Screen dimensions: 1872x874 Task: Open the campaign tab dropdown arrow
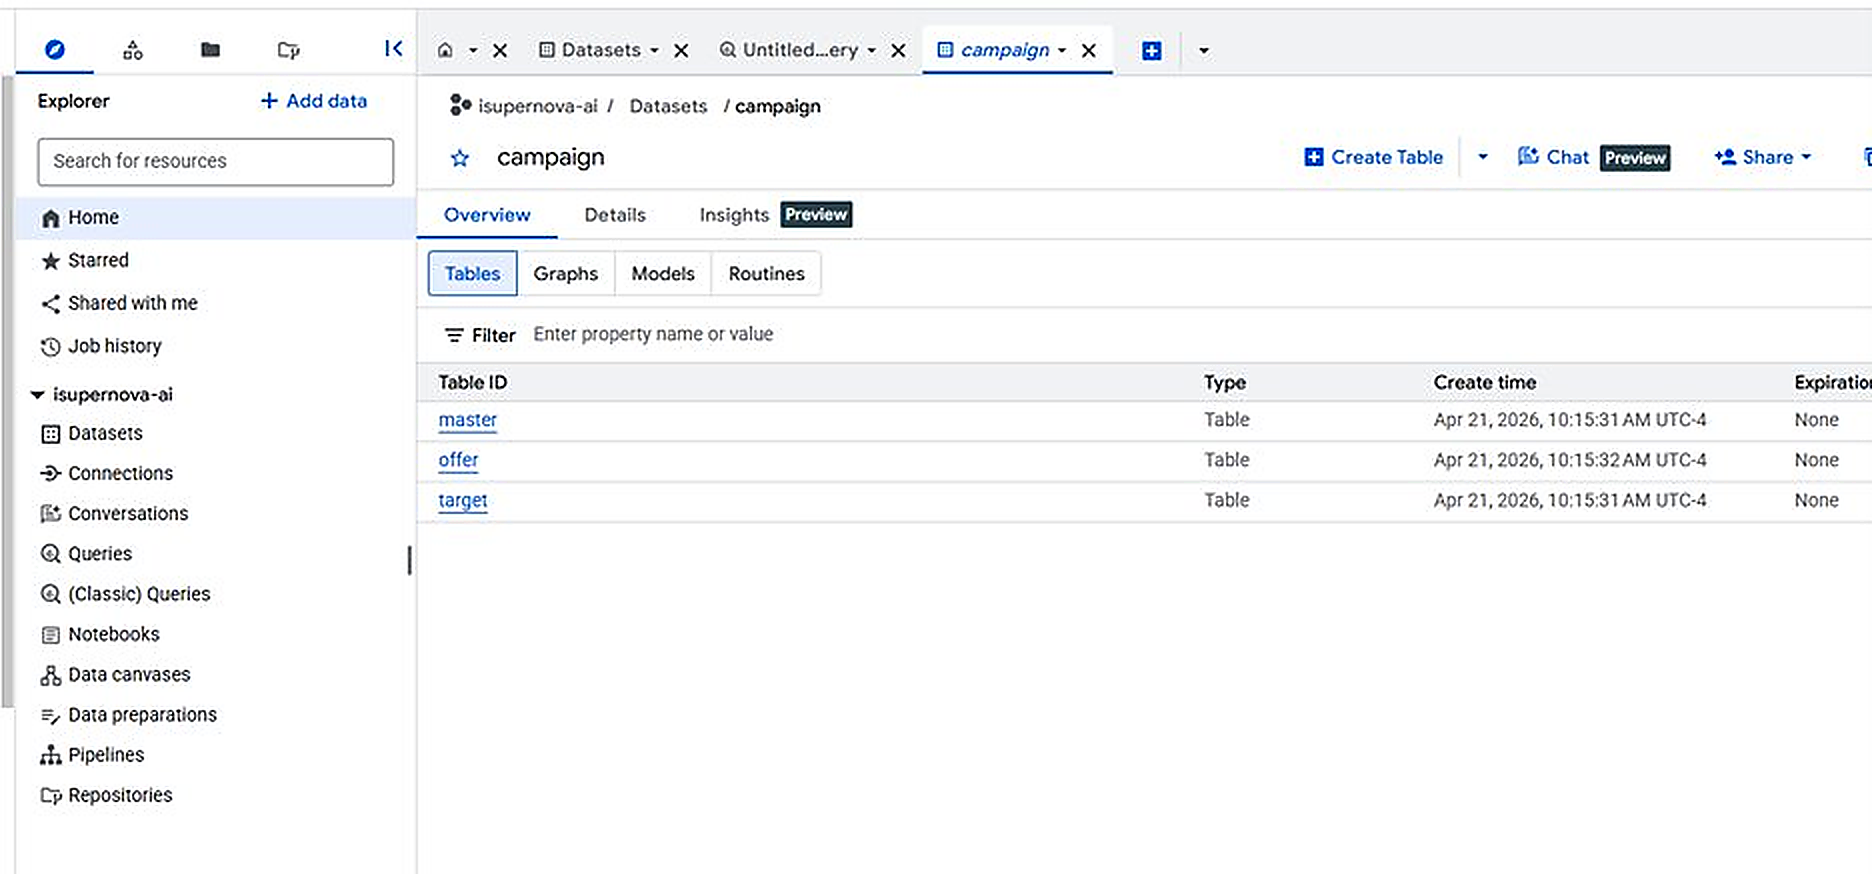point(1062,50)
